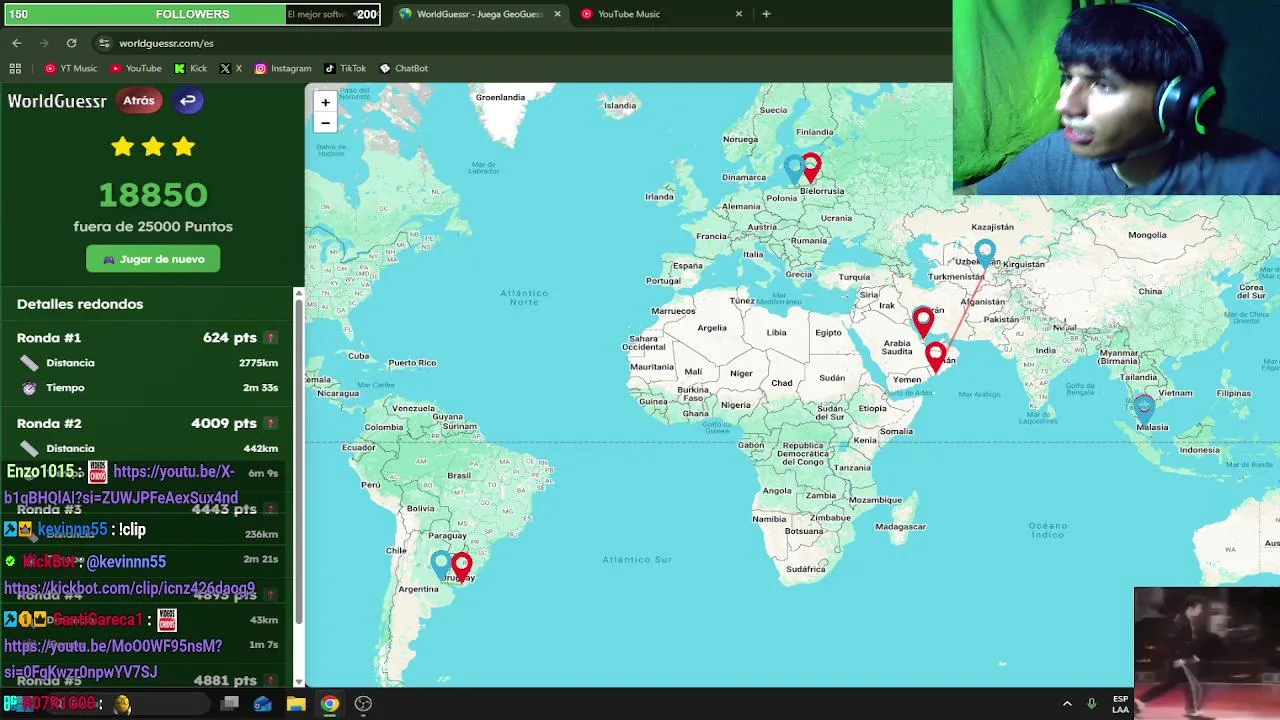
Task: Select the Ronda #2 heading
Action: coord(49,424)
